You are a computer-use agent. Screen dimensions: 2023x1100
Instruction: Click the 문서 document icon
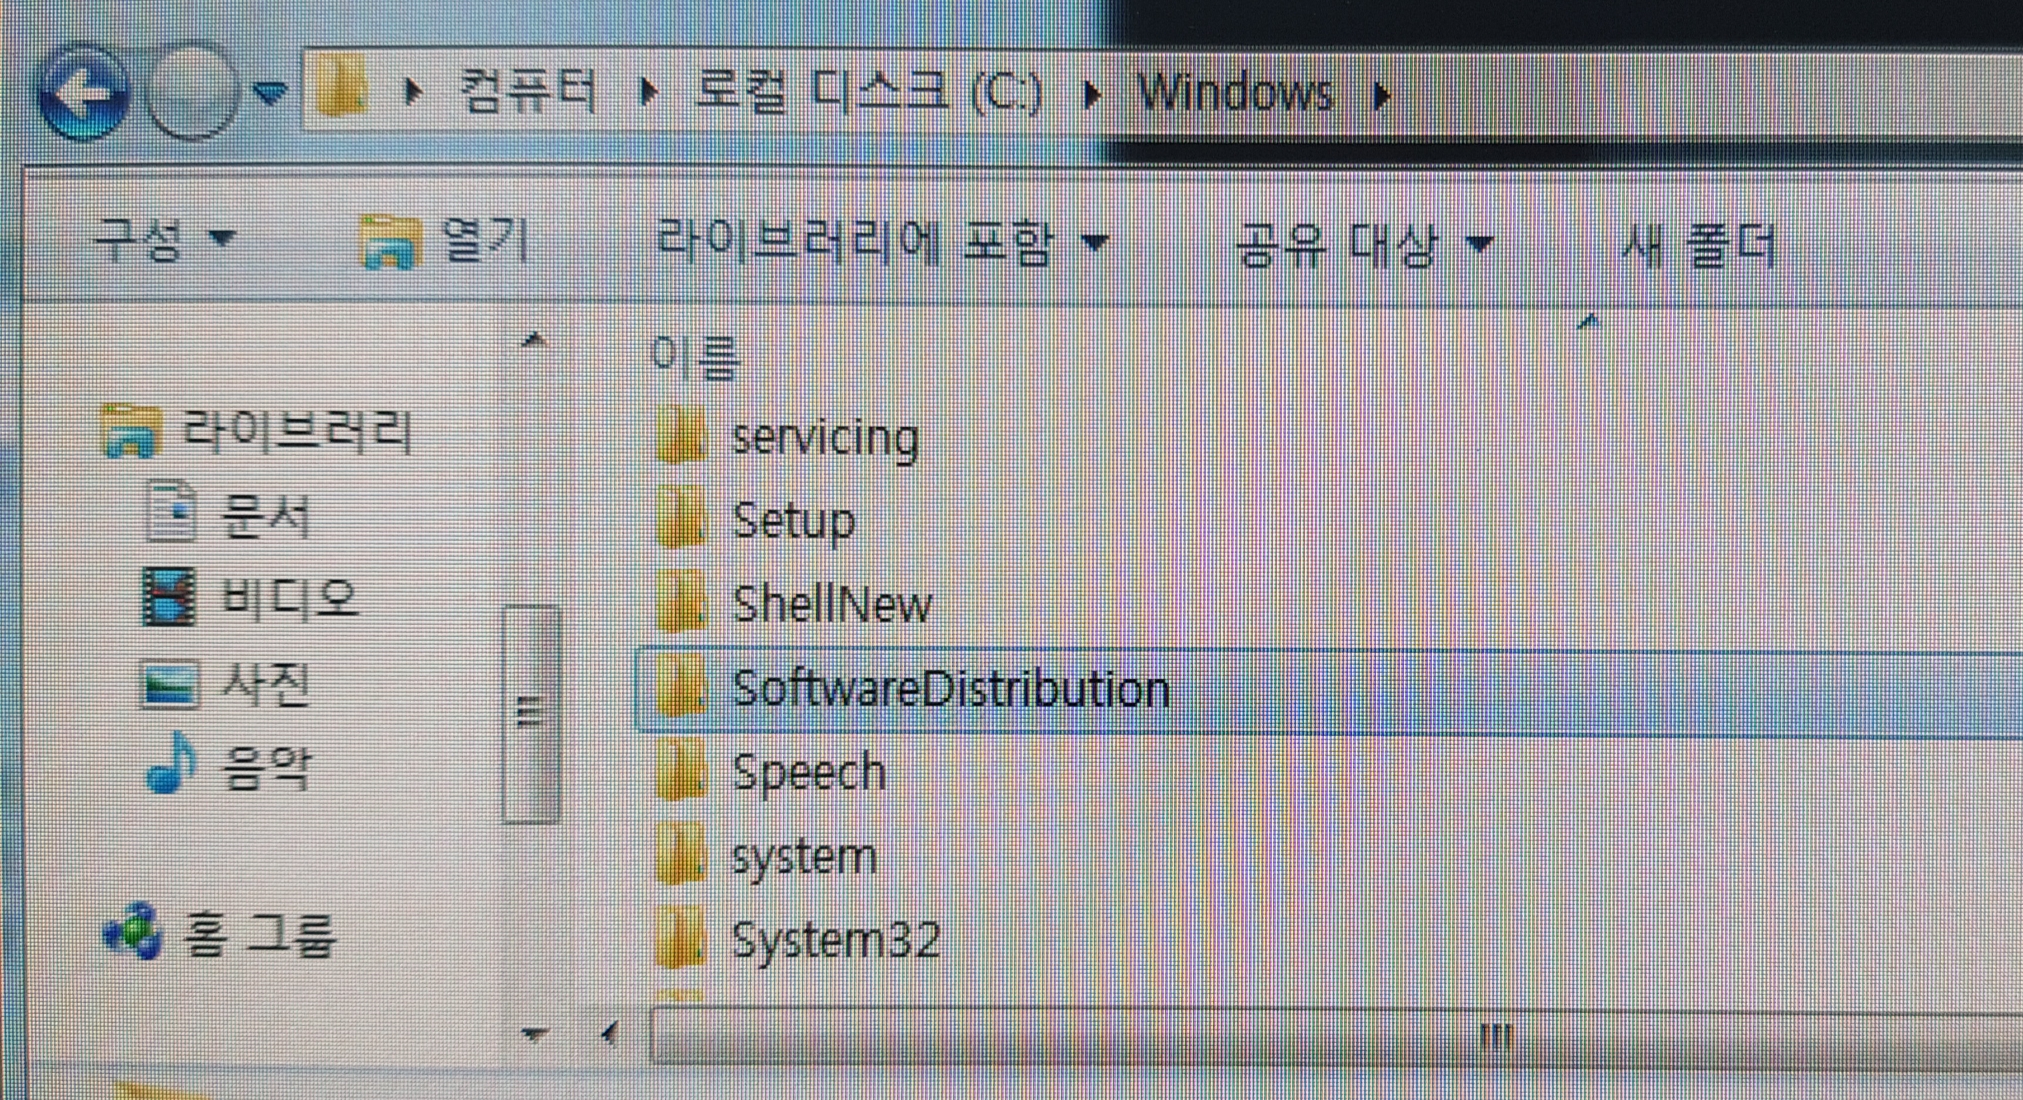point(170,511)
